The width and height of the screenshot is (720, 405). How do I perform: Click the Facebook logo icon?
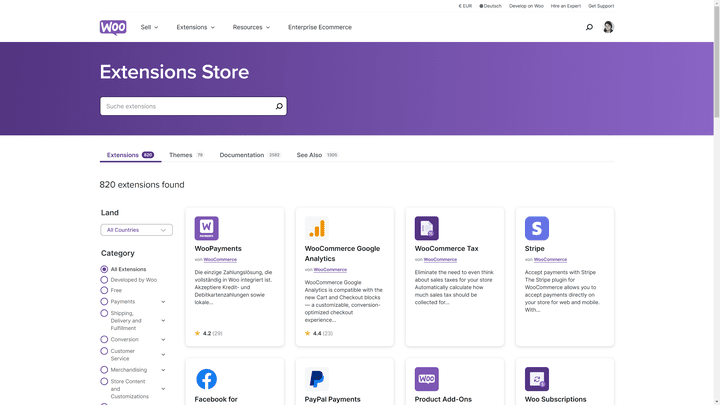pos(207,379)
